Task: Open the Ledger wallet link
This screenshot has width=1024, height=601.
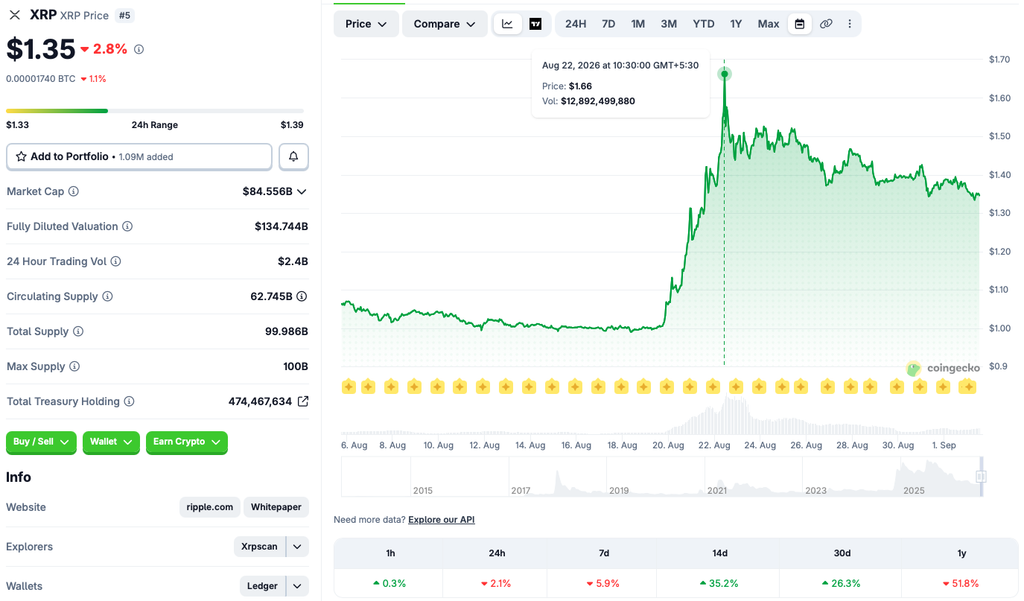Action: [x=263, y=586]
